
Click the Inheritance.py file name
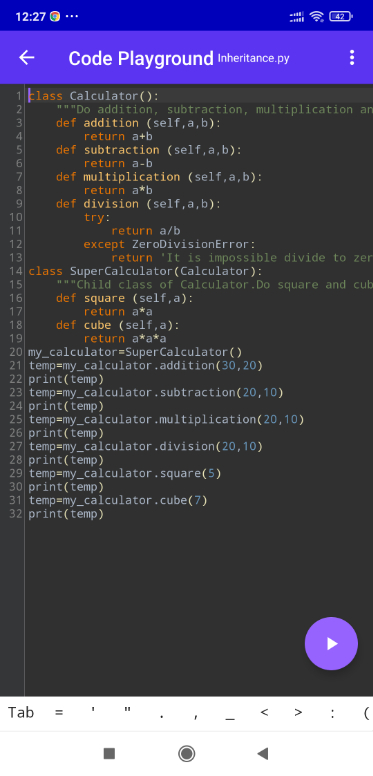tap(253, 58)
